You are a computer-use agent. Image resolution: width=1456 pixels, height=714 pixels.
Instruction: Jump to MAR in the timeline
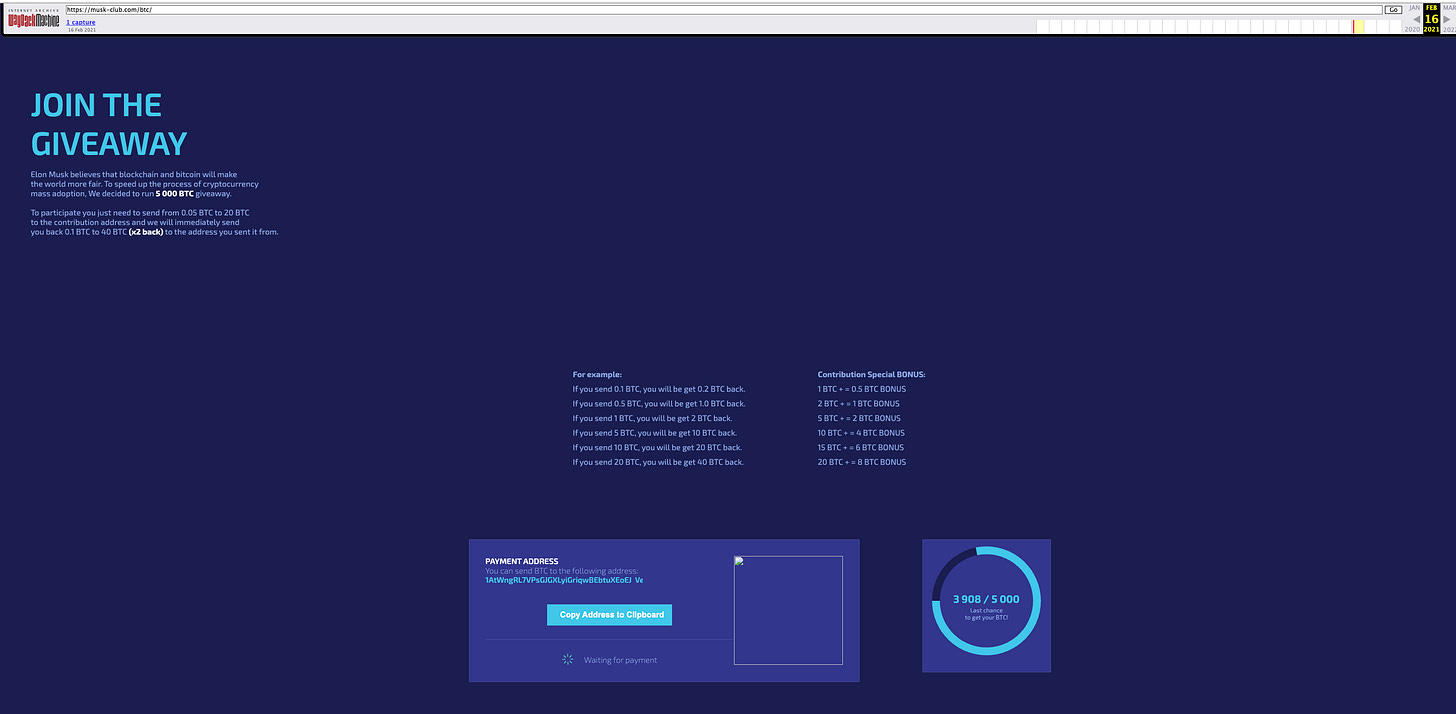(1449, 7)
